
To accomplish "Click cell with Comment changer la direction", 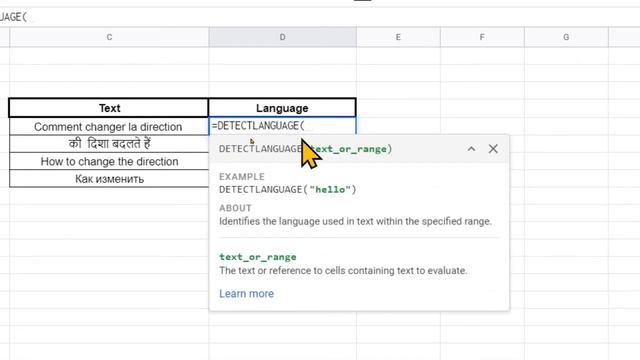I will point(109,127).
